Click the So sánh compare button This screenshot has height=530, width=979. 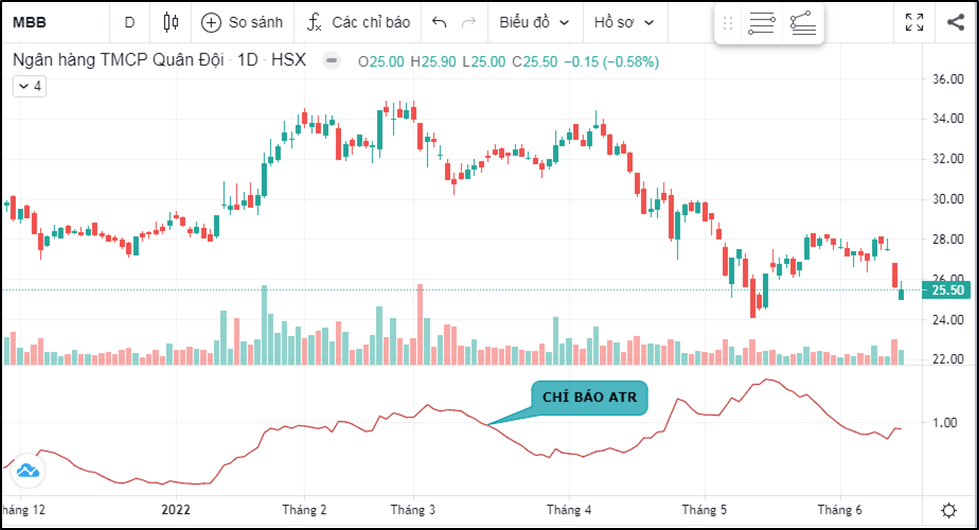pos(242,22)
